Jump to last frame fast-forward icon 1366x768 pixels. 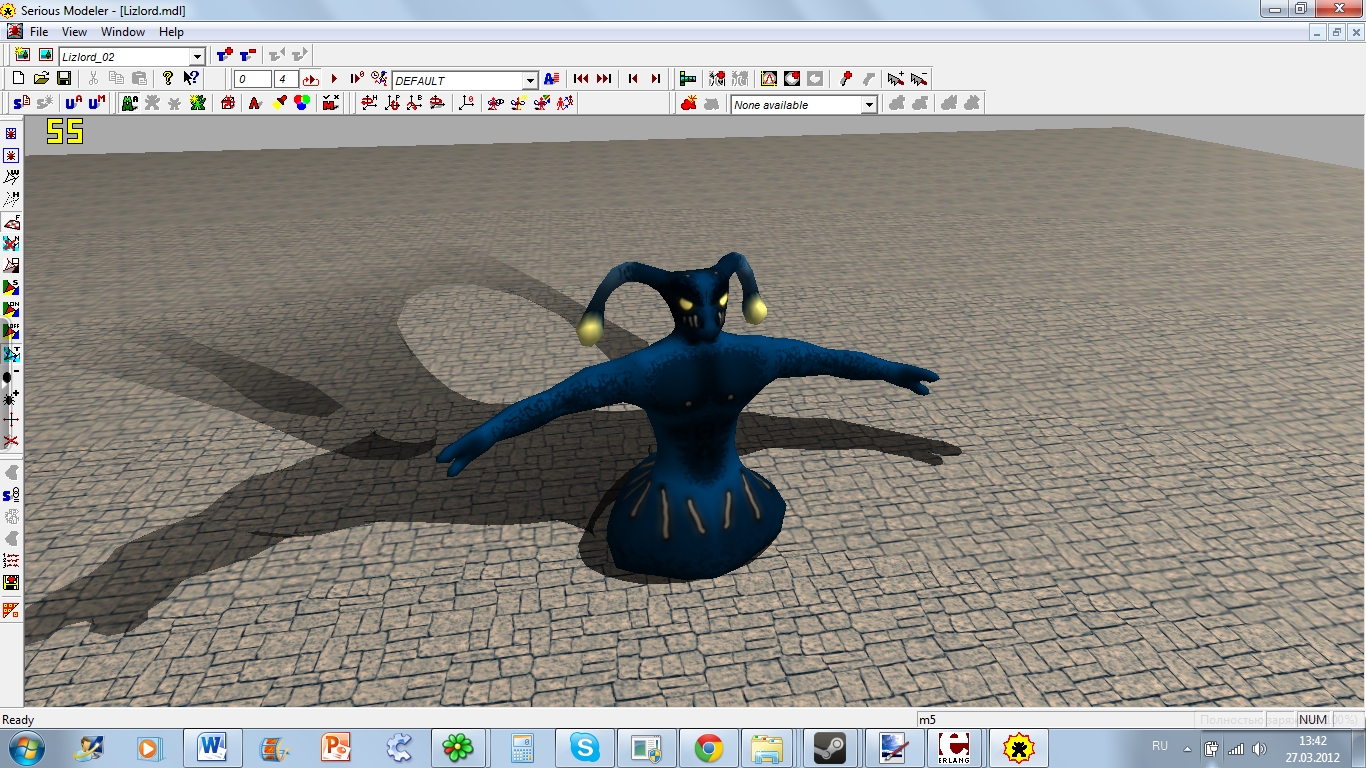point(604,79)
